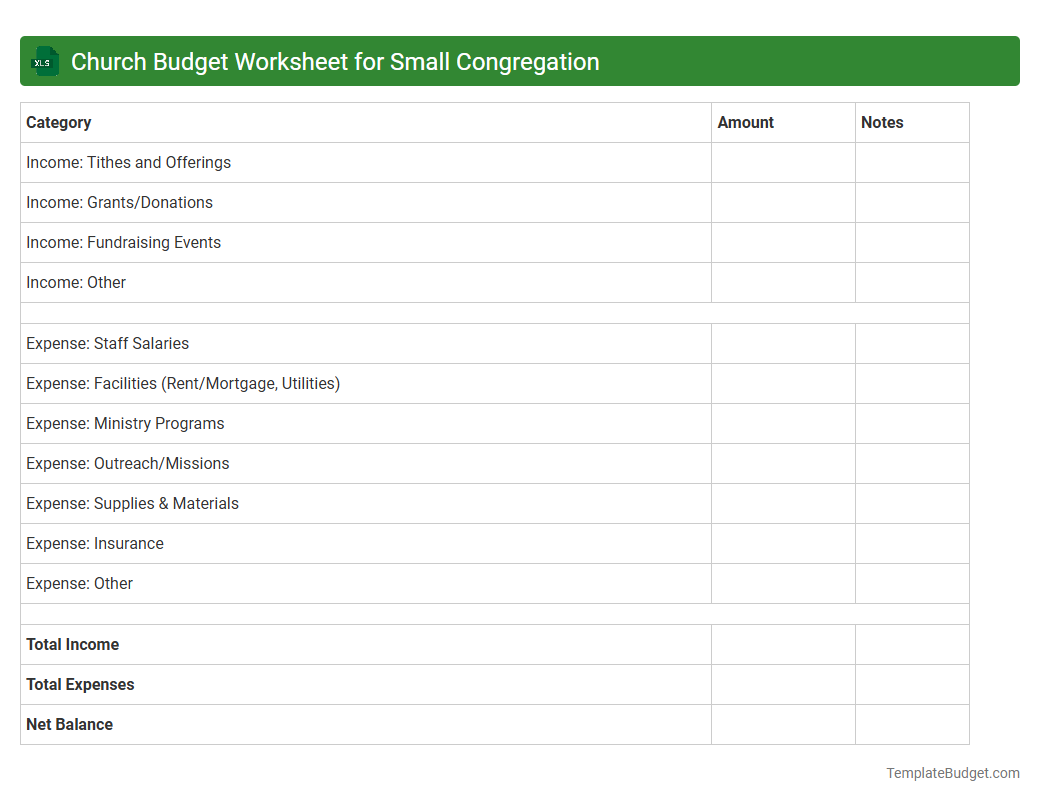Click the Net Balance amount cell

click(783, 724)
